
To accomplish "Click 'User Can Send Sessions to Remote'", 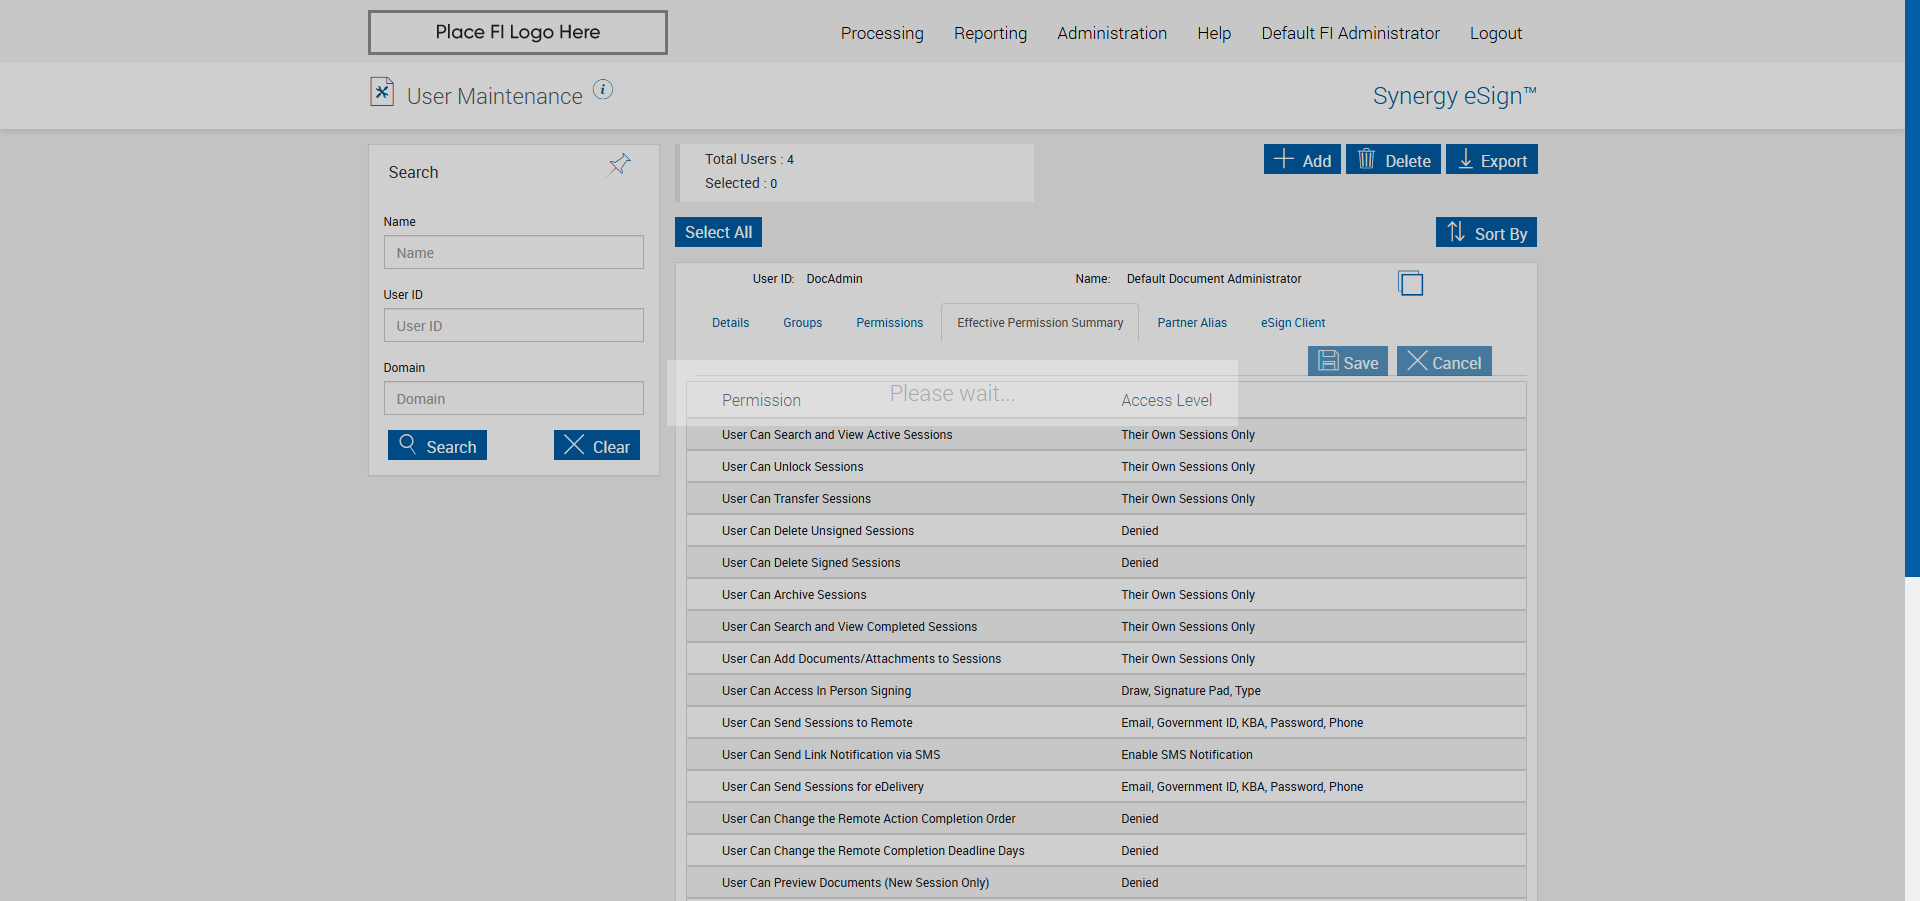I will coord(817,723).
